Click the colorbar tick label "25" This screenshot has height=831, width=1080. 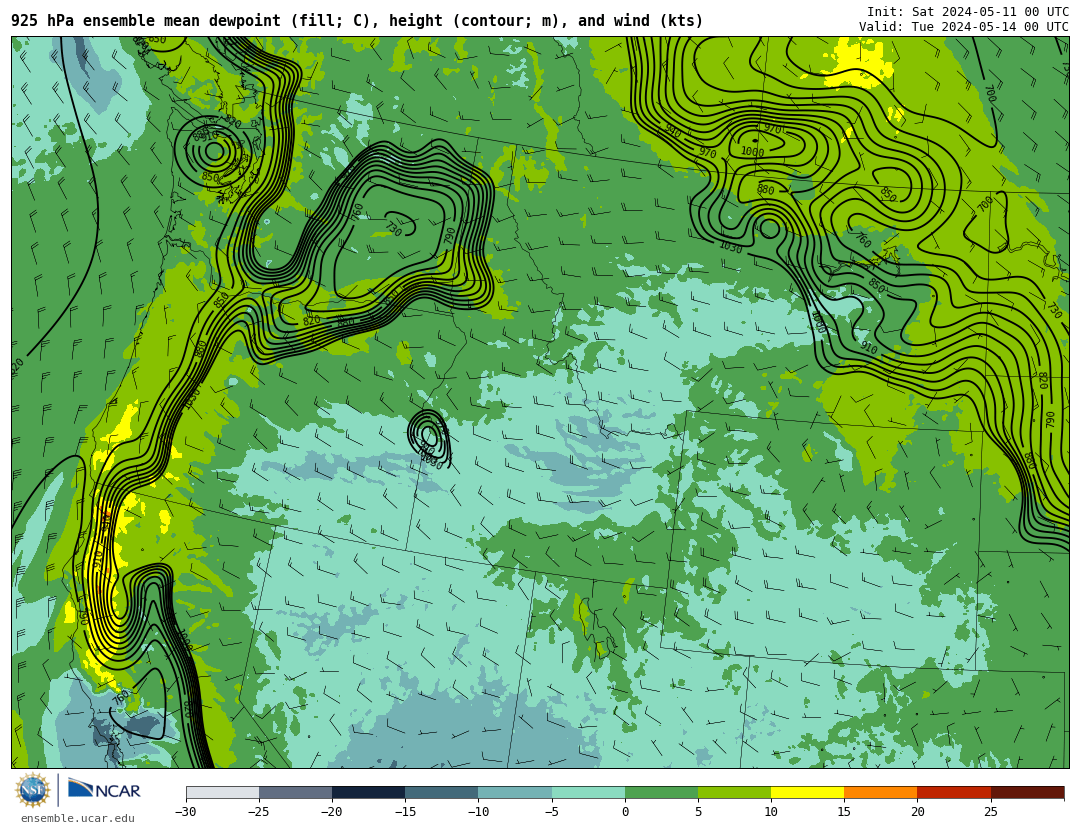tap(990, 812)
